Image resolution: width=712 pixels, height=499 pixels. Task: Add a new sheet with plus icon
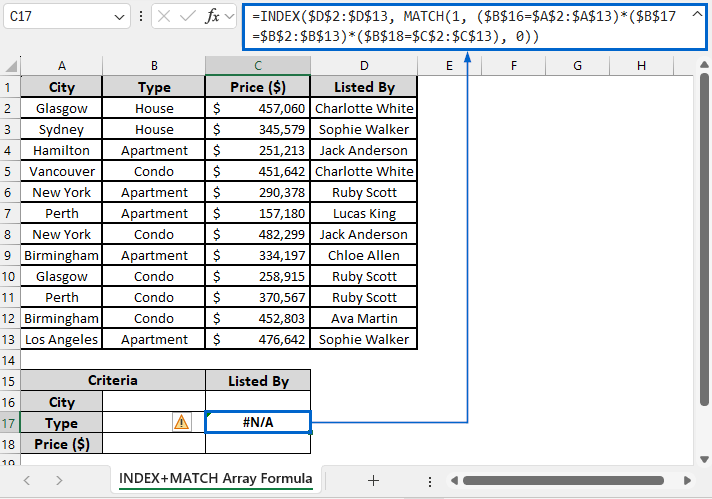[x=373, y=480]
